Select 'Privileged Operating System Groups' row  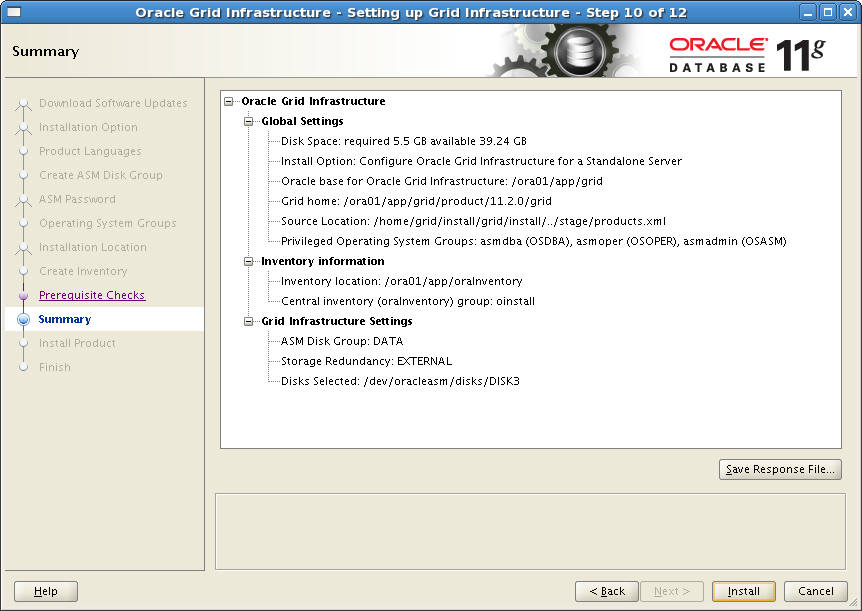click(x=533, y=241)
